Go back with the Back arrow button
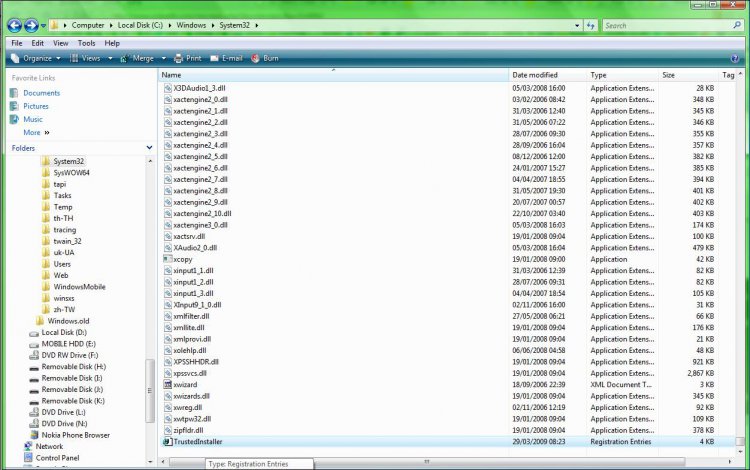750x470 pixels. [14, 25]
